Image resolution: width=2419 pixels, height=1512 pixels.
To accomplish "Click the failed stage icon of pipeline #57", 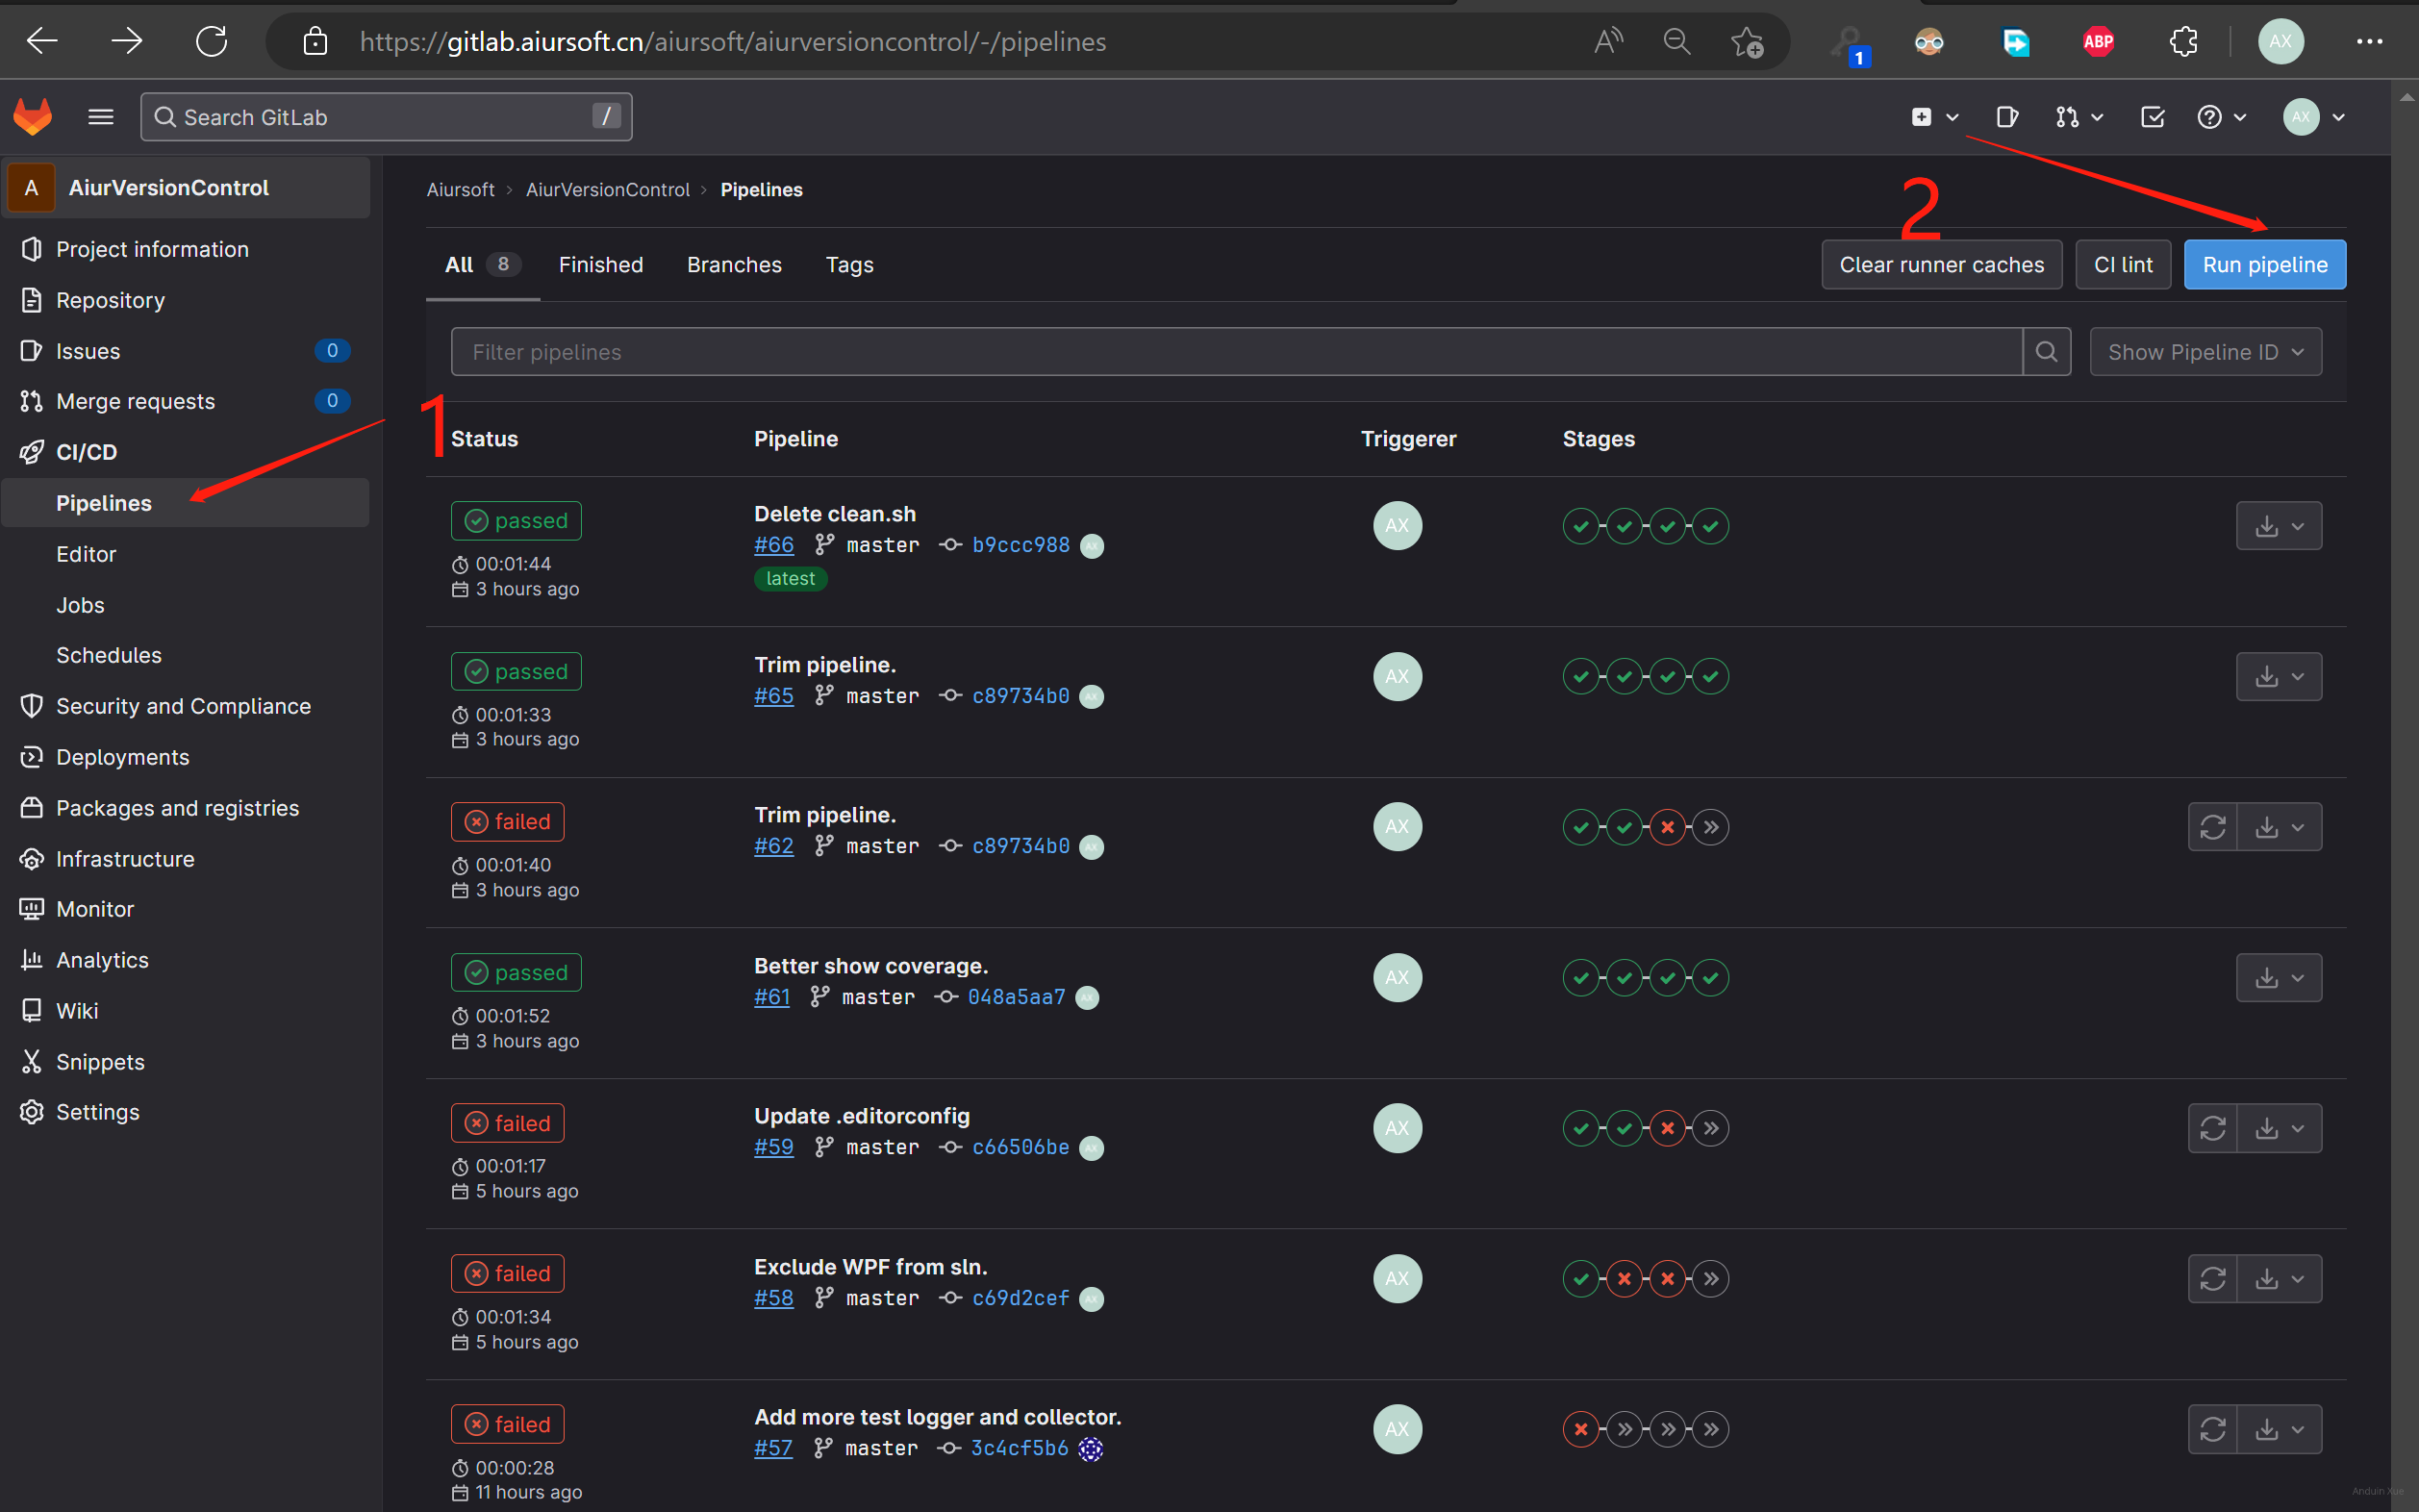I will pos(1580,1429).
